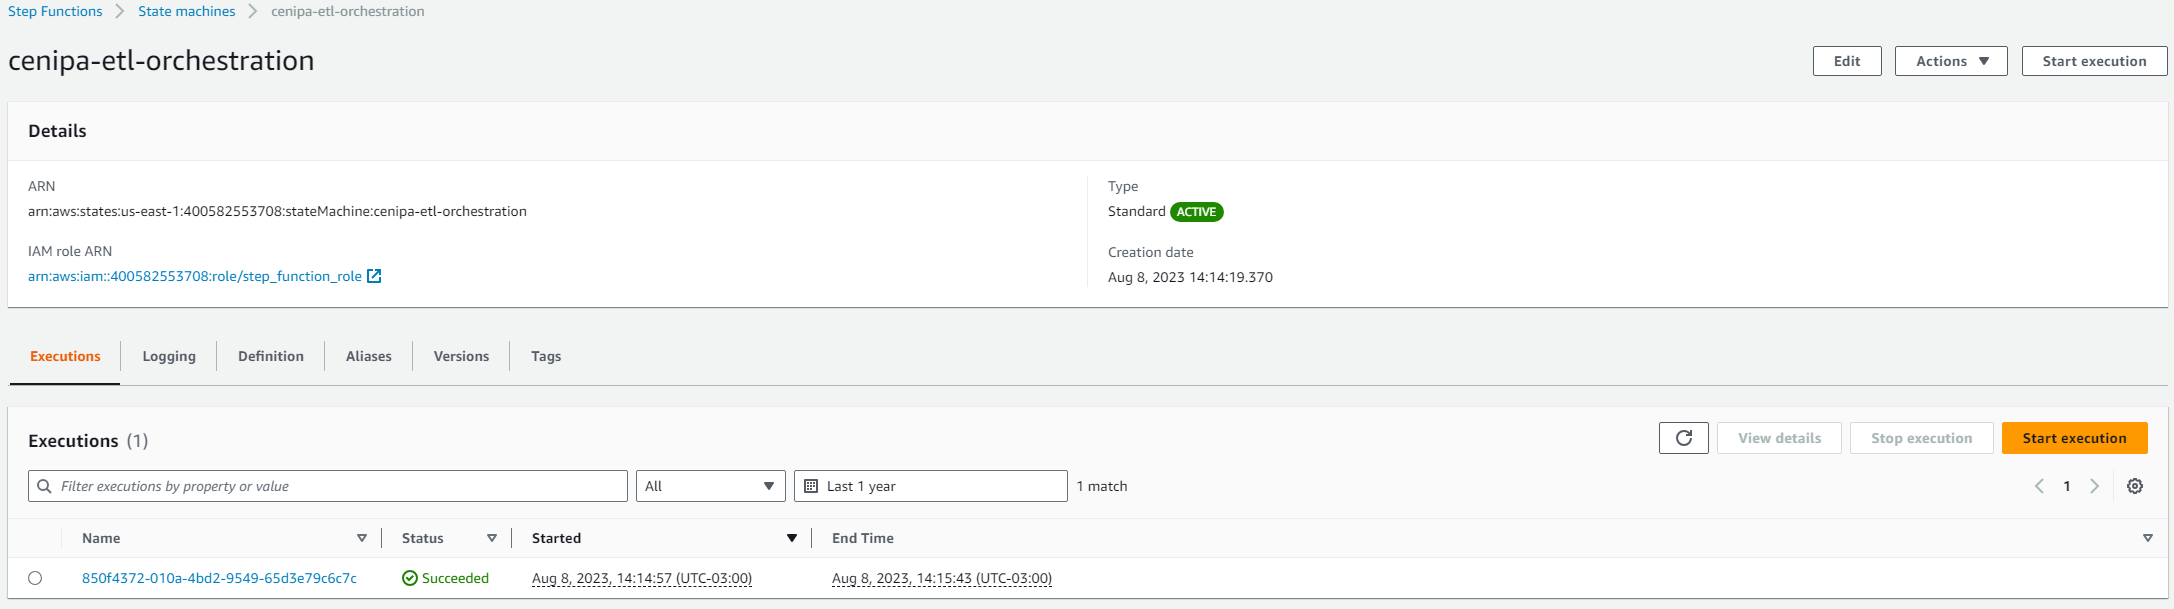This screenshot has height=609, width=2174.
Task: Open execution 850f4372-010a-4bd2-9549-65d3e79c6c7c
Action: pyautogui.click(x=219, y=578)
